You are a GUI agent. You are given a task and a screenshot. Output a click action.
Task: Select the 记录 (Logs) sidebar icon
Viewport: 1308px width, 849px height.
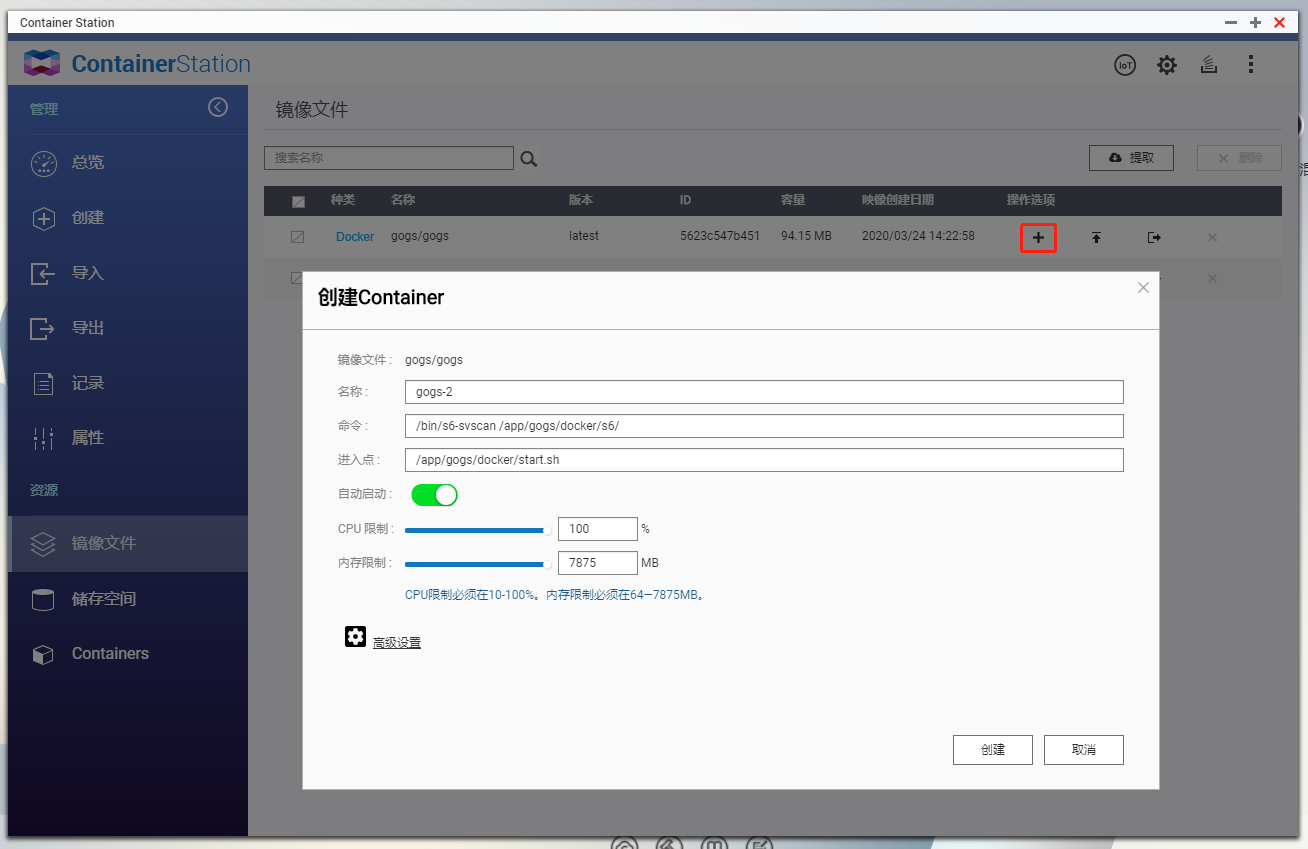(x=44, y=383)
